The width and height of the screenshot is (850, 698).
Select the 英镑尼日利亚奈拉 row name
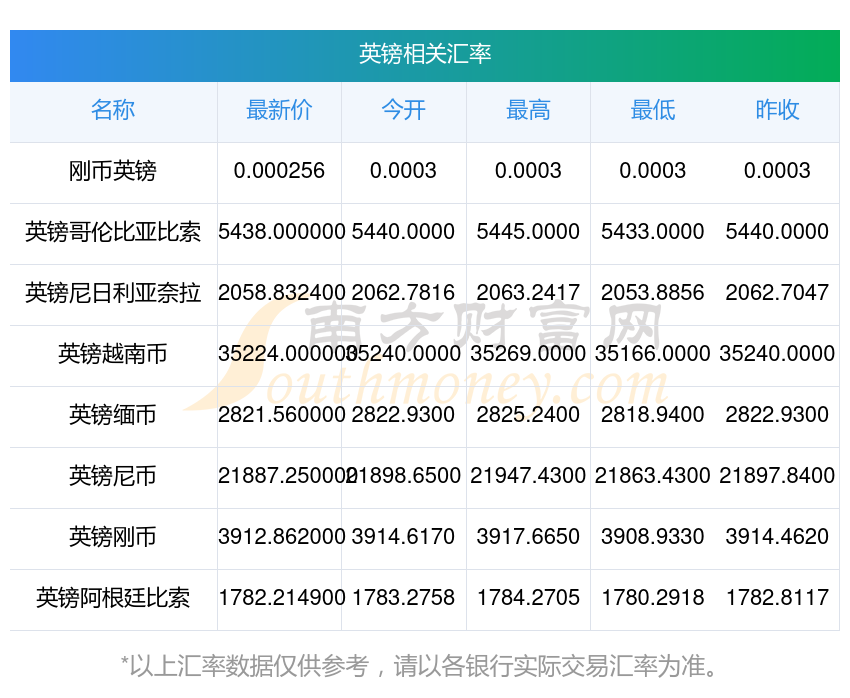pyautogui.click(x=113, y=293)
